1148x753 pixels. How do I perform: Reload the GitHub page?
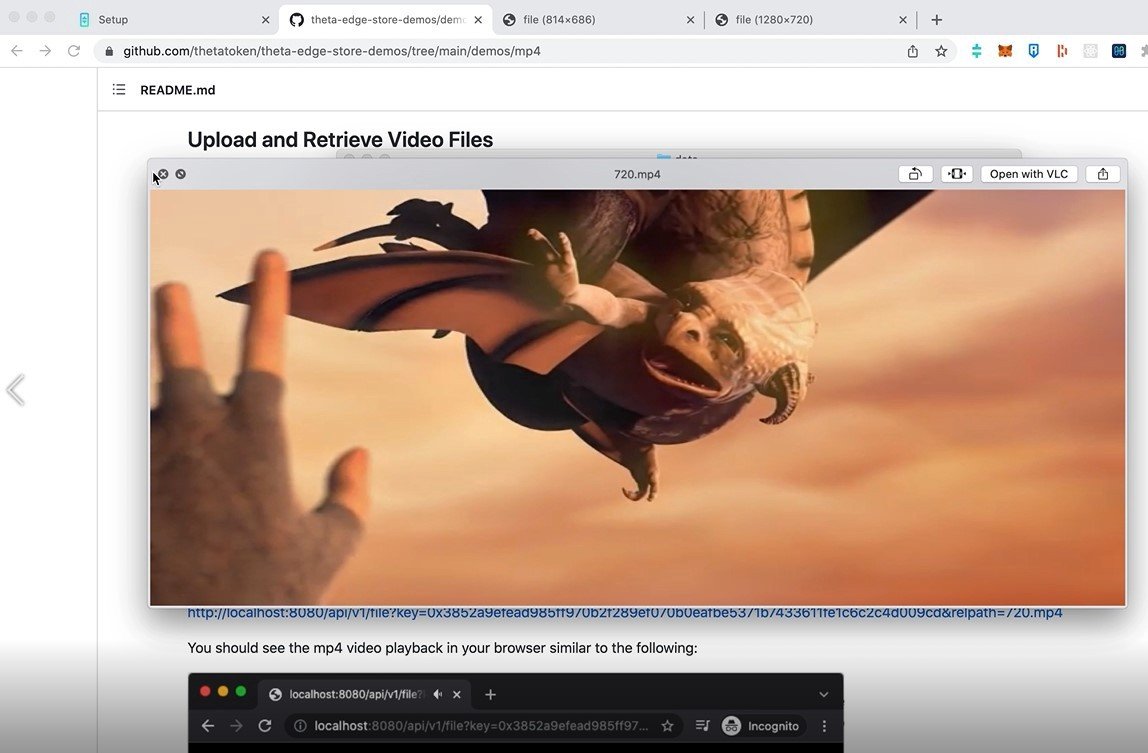74,51
